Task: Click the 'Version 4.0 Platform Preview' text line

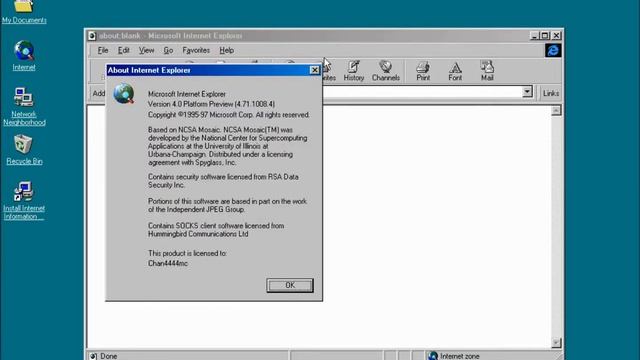Action: [x=211, y=104]
